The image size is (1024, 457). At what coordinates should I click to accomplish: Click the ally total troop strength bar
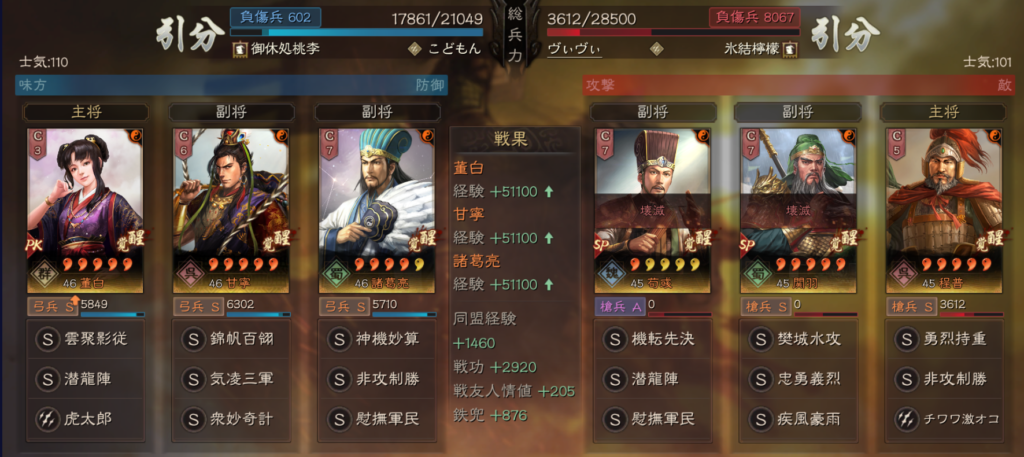(x=357, y=32)
